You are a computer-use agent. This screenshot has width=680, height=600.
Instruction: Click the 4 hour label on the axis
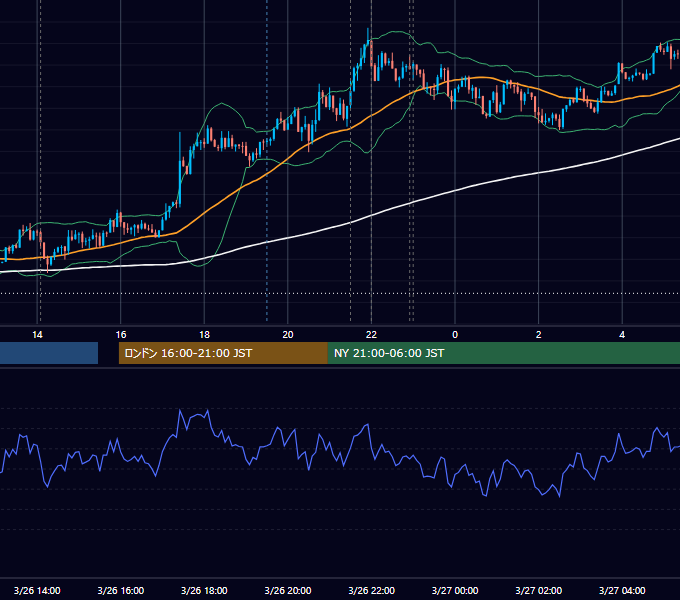(x=622, y=335)
